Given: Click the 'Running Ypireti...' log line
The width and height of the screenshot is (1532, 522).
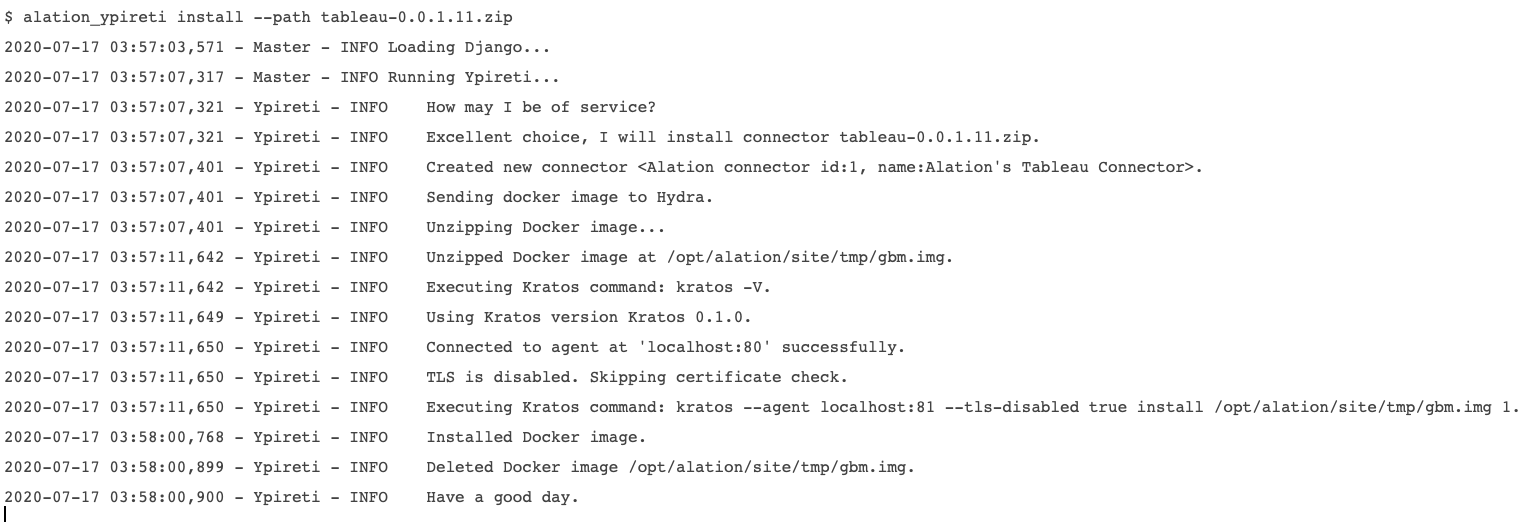Looking at the screenshot, I should [281, 77].
